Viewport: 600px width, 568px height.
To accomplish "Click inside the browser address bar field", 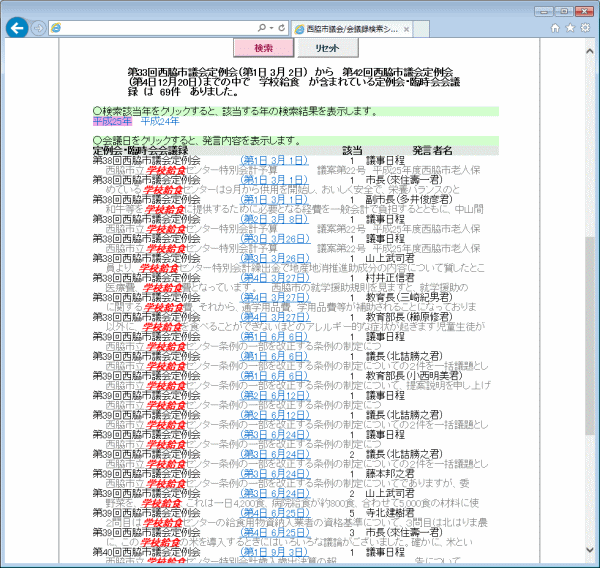I will tap(150, 28).
